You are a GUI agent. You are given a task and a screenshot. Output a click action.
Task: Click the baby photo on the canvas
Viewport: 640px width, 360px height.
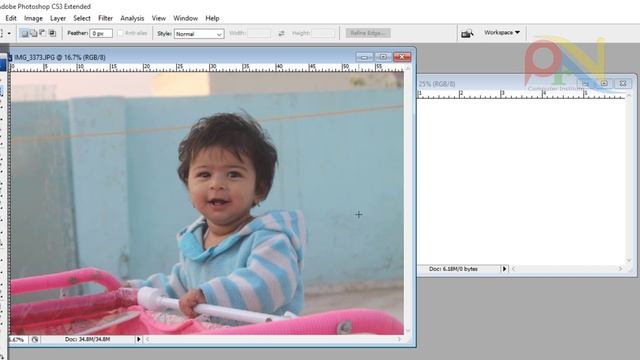pyautogui.click(x=207, y=203)
